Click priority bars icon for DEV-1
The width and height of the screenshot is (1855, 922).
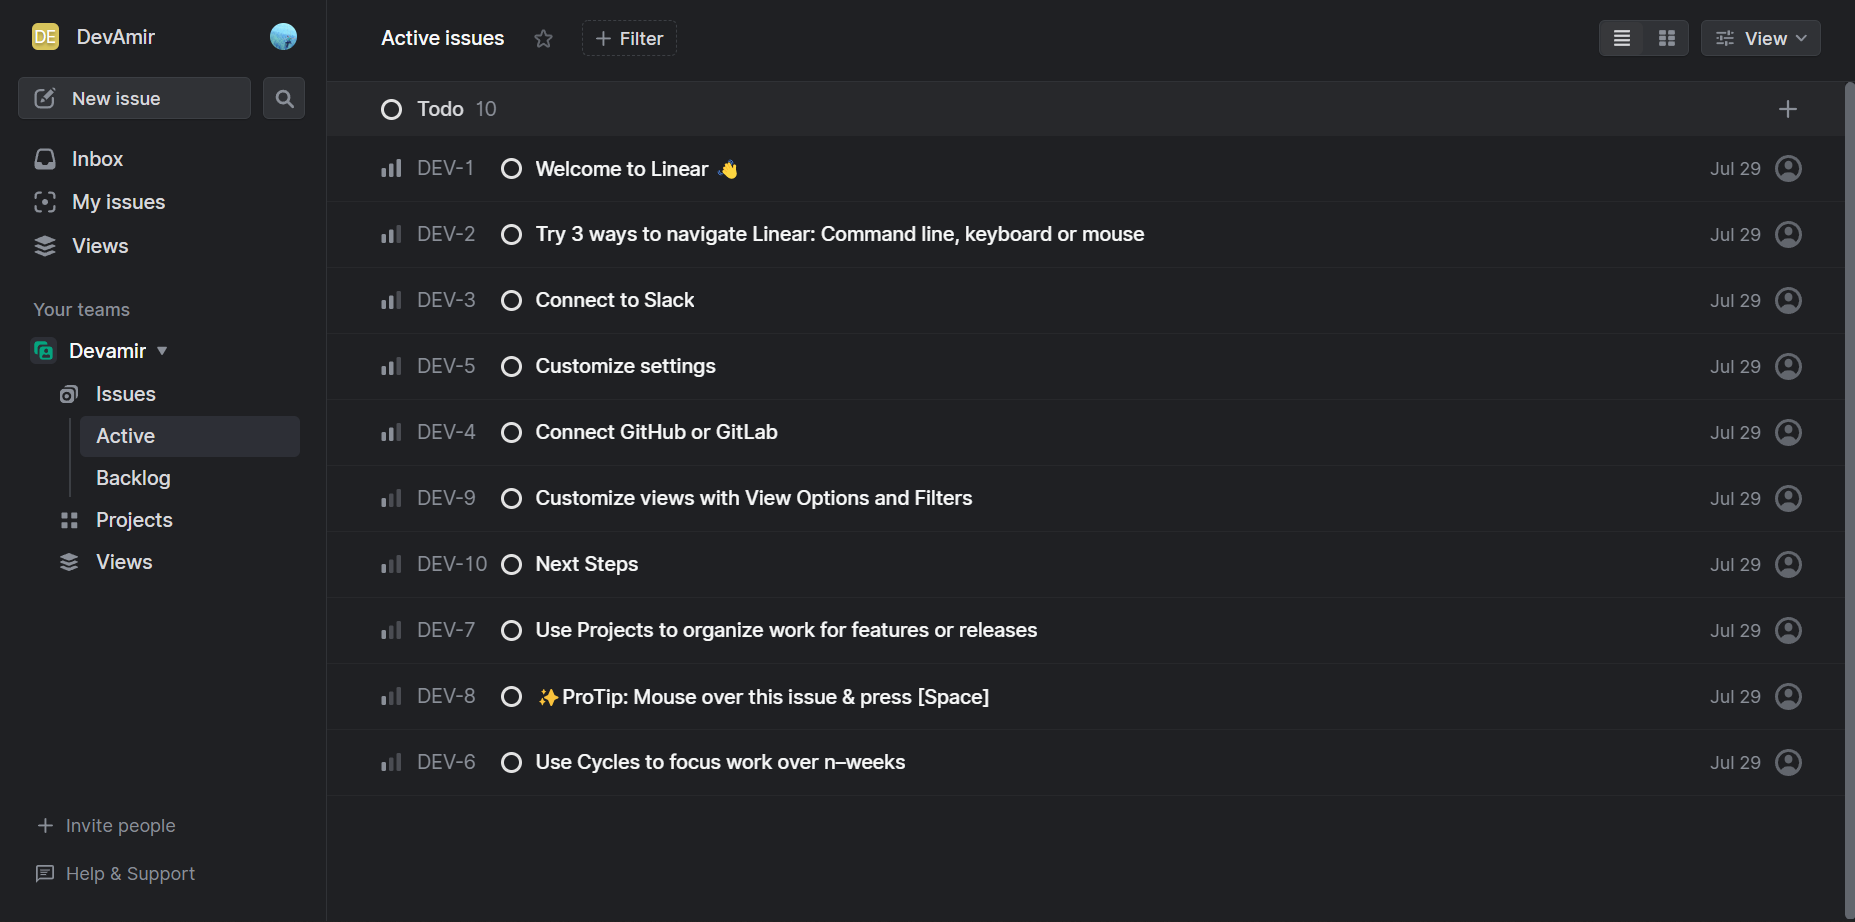point(391,169)
